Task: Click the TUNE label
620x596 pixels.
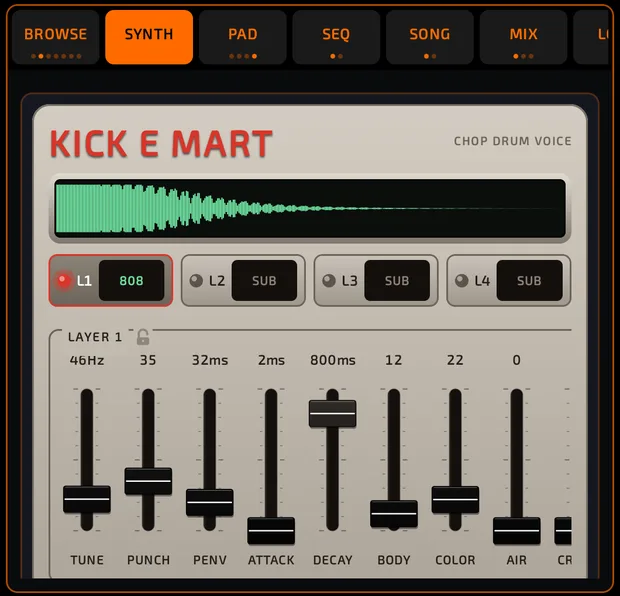Action: 87,560
